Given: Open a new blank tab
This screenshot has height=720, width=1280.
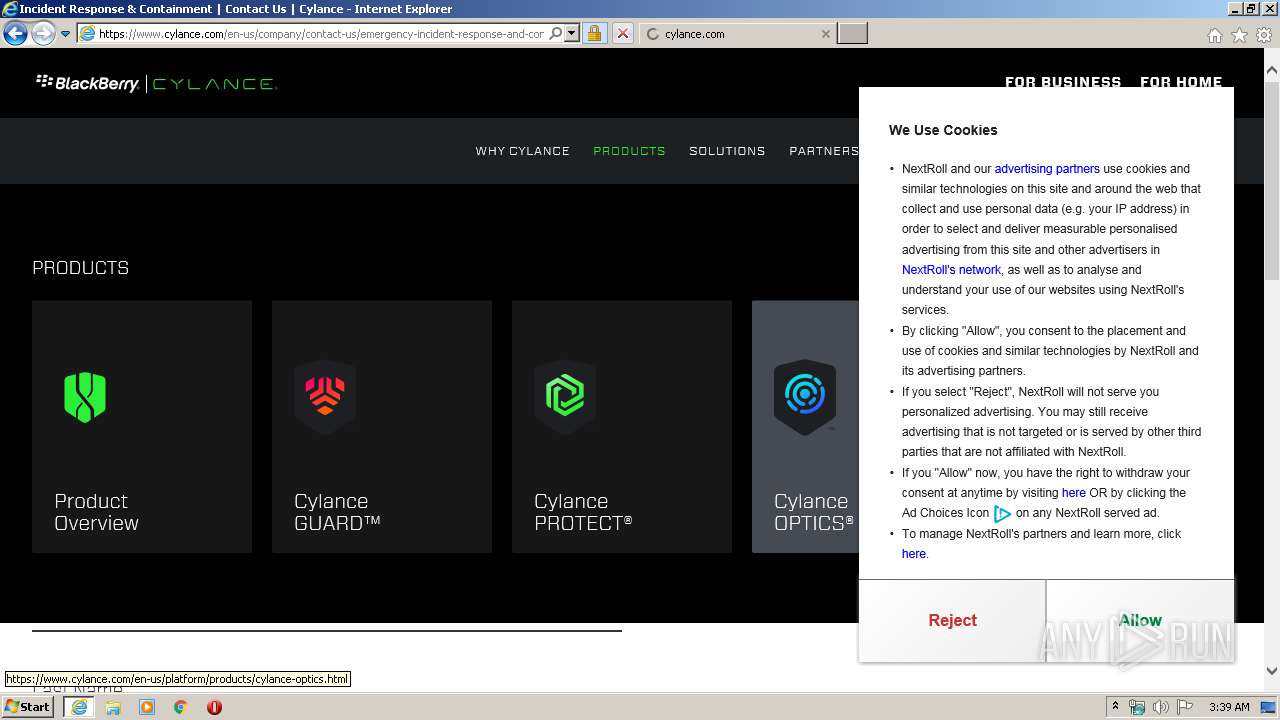Looking at the screenshot, I should click(x=852, y=33).
